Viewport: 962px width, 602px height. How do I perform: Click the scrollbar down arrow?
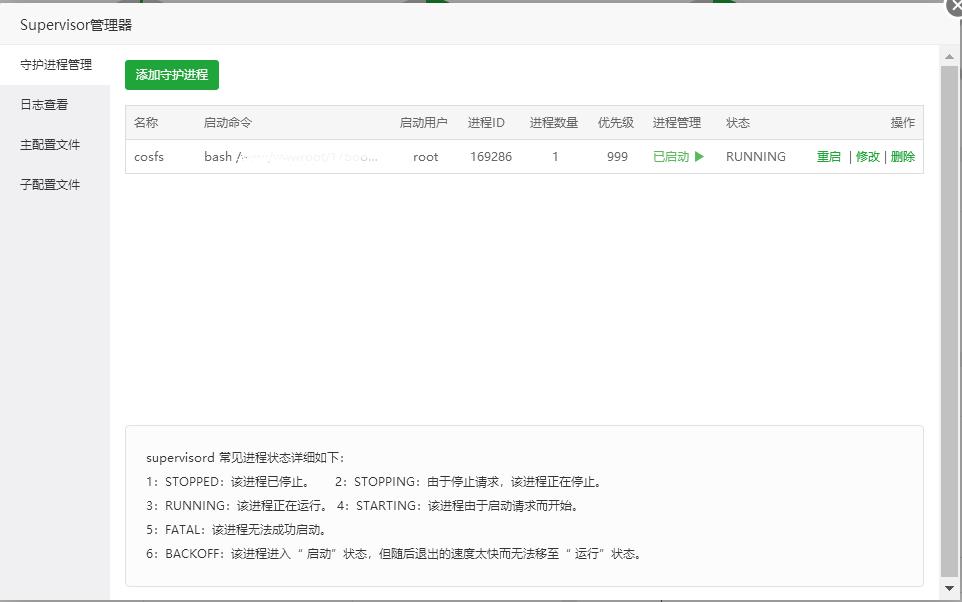point(950,588)
